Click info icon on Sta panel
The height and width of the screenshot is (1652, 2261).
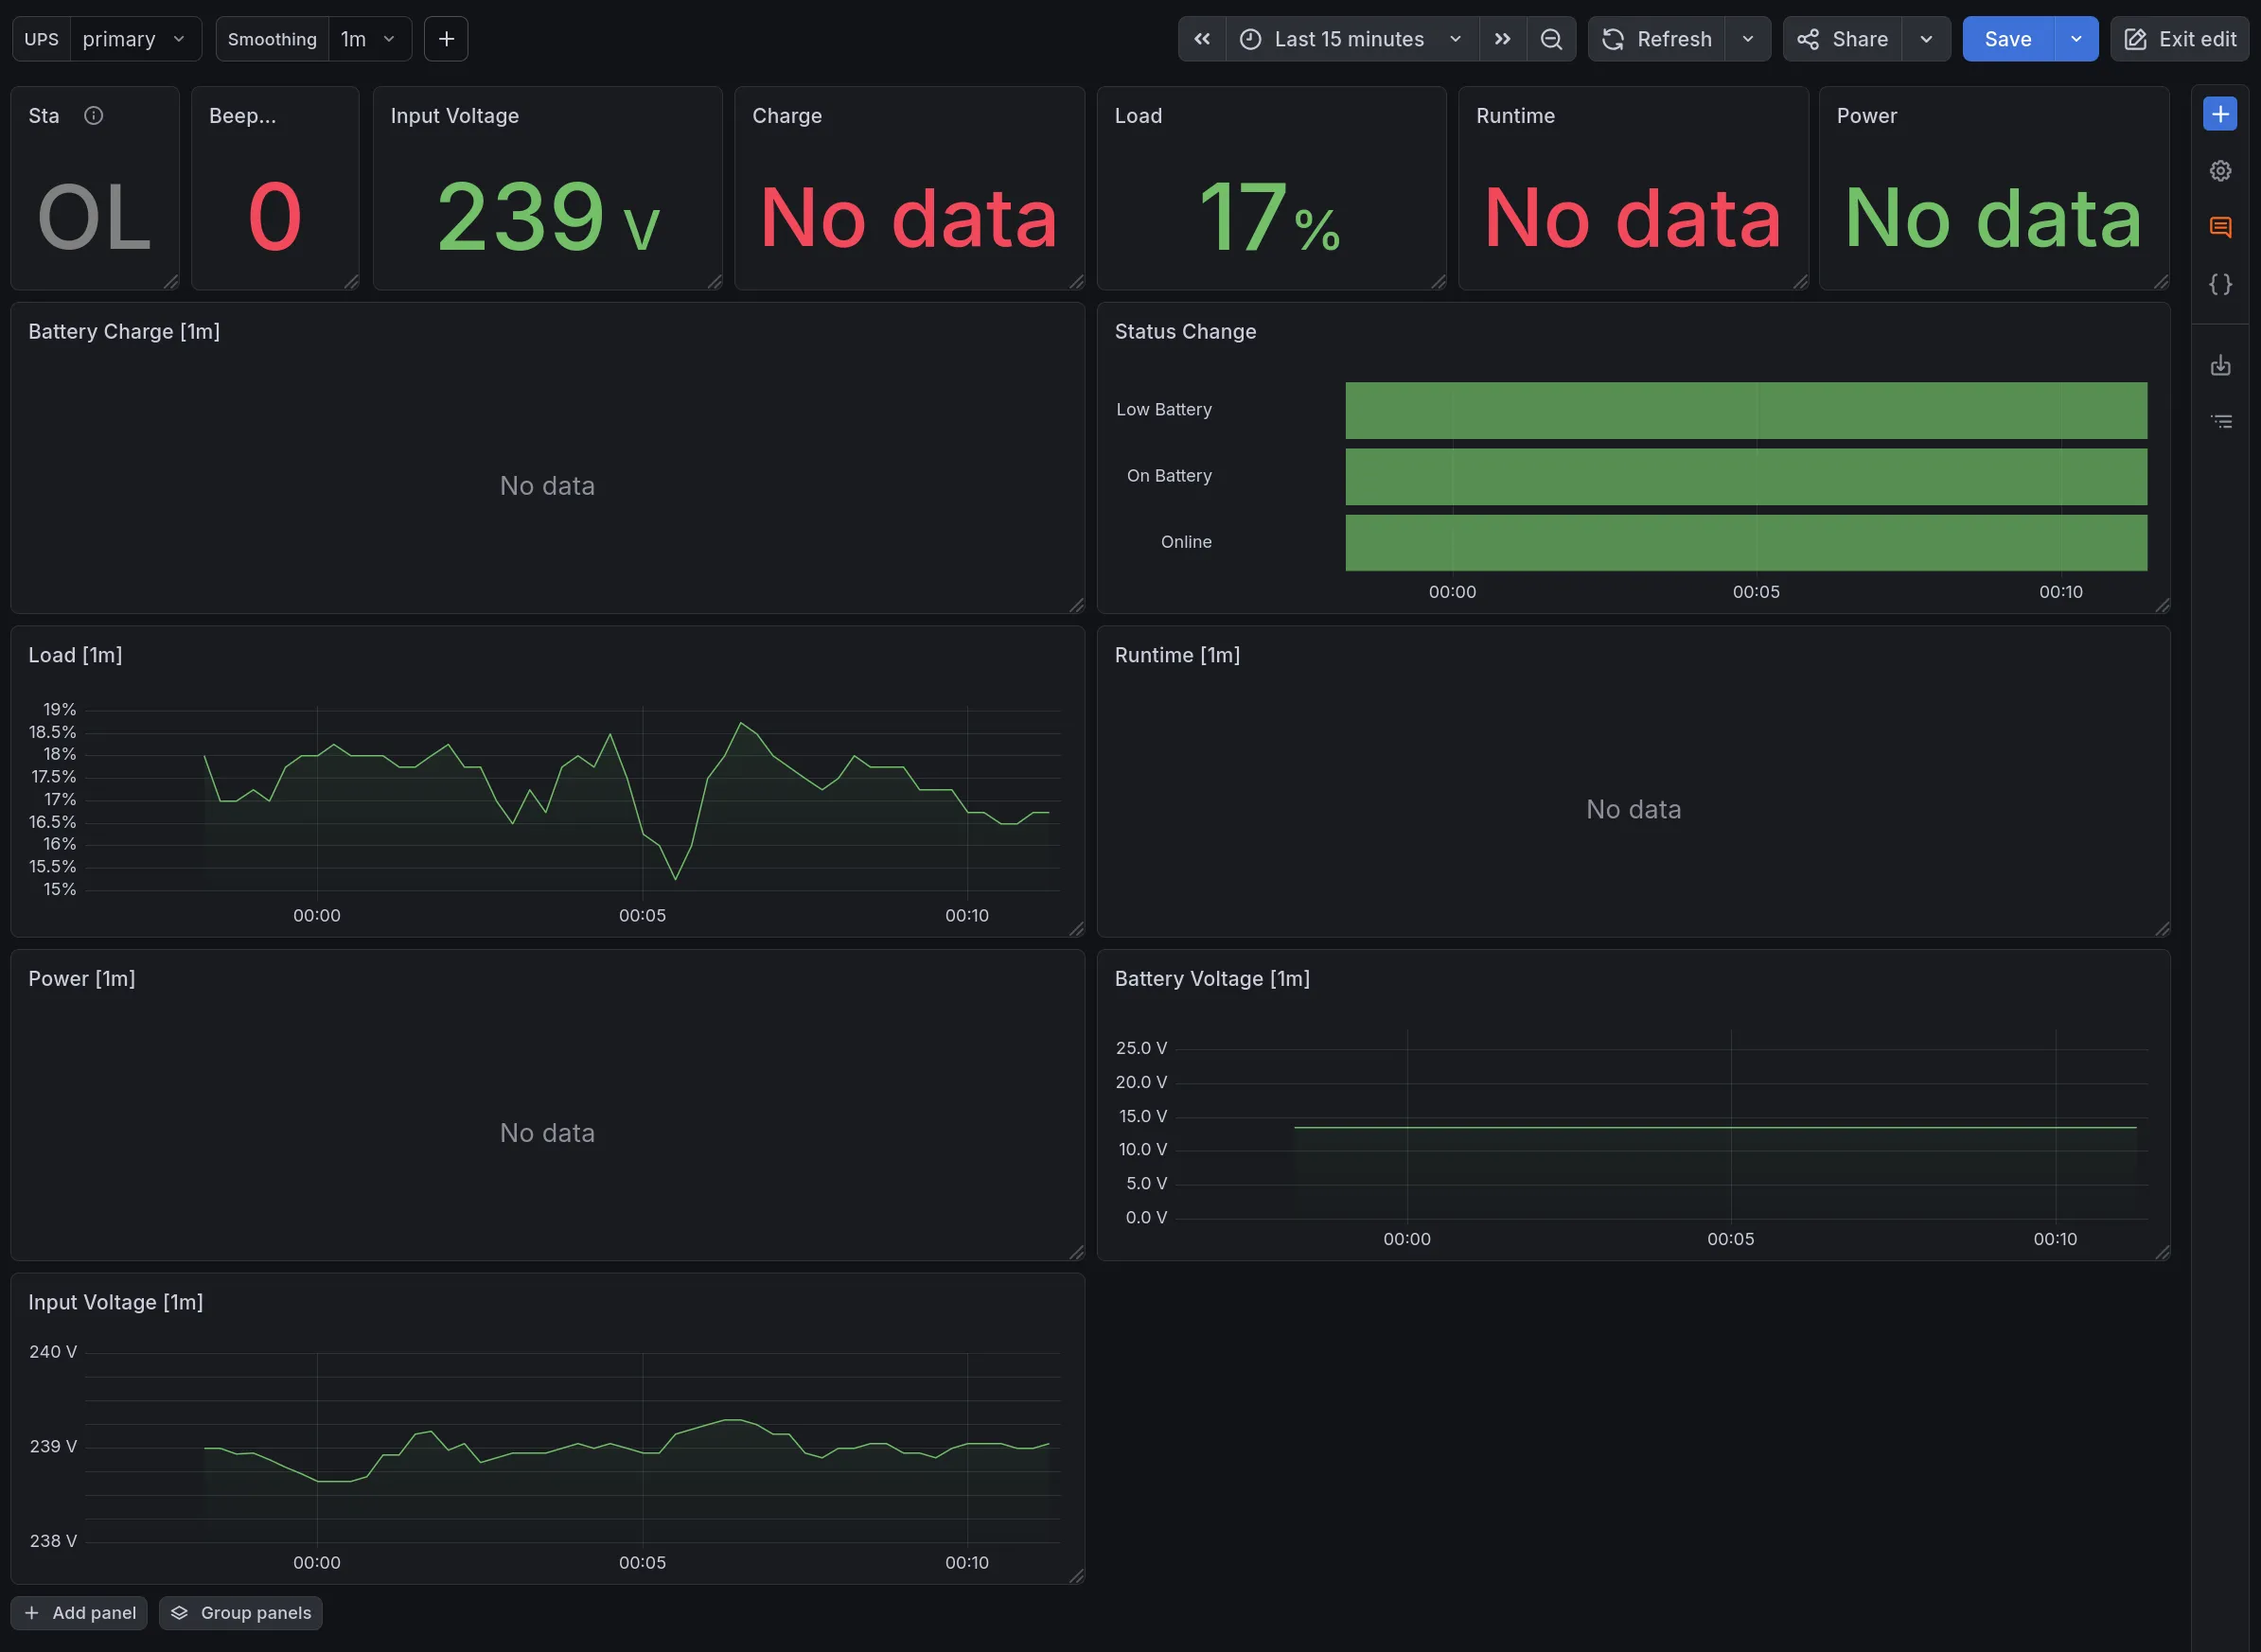[94, 116]
